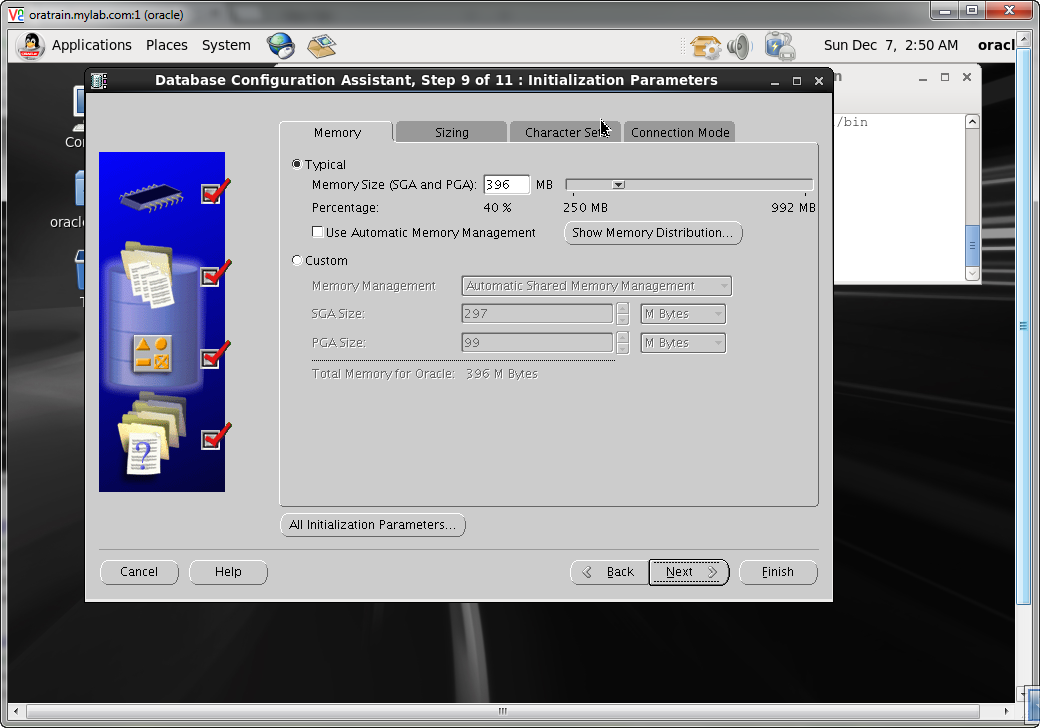Click the PGA Size input field
The image size is (1040, 728).
click(x=537, y=343)
